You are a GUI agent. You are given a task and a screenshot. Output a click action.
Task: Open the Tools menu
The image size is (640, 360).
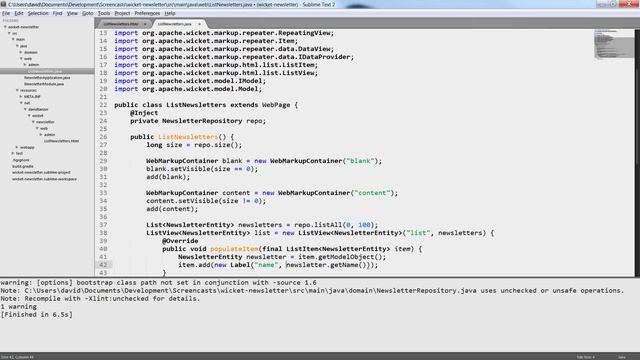pos(104,13)
